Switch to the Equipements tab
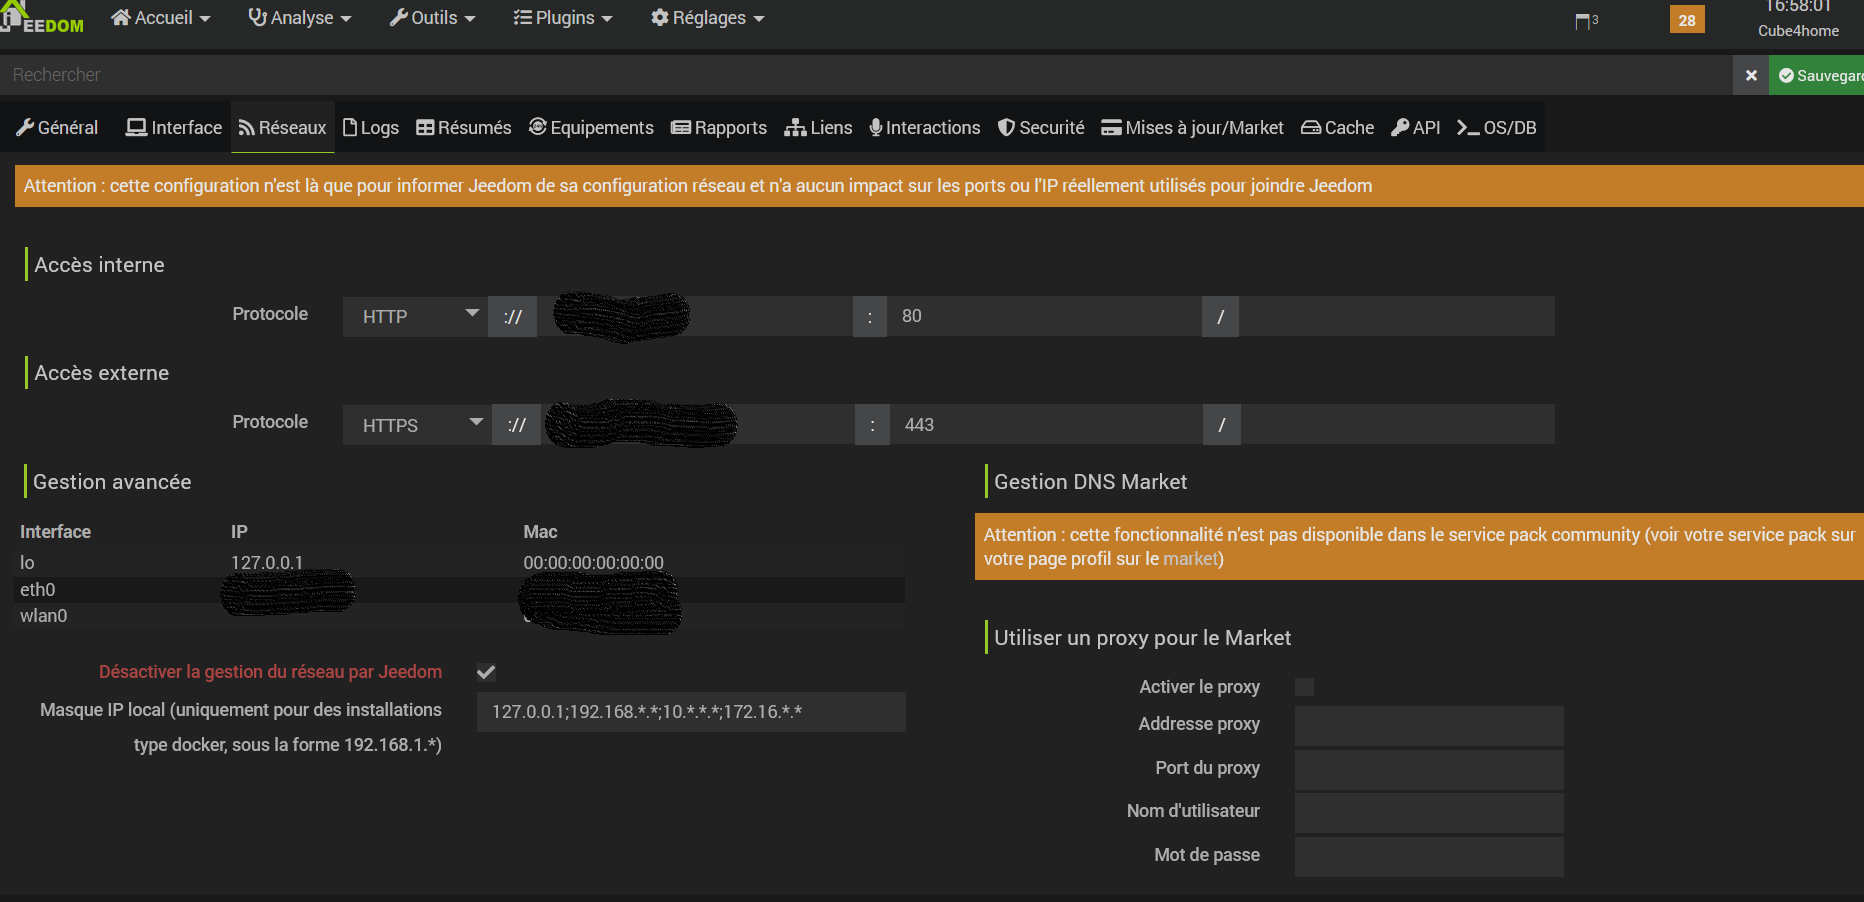Image resolution: width=1864 pixels, height=902 pixels. coord(591,128)
